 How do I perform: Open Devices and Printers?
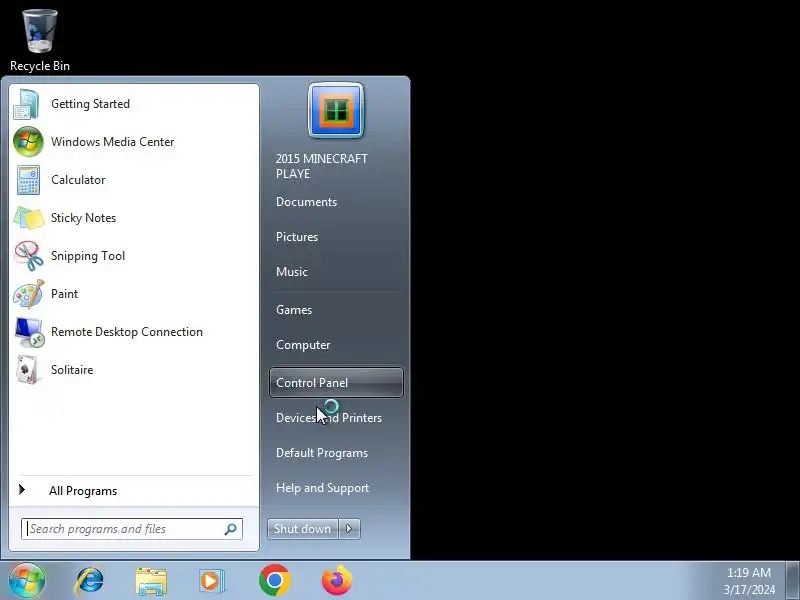coord(329,418)
